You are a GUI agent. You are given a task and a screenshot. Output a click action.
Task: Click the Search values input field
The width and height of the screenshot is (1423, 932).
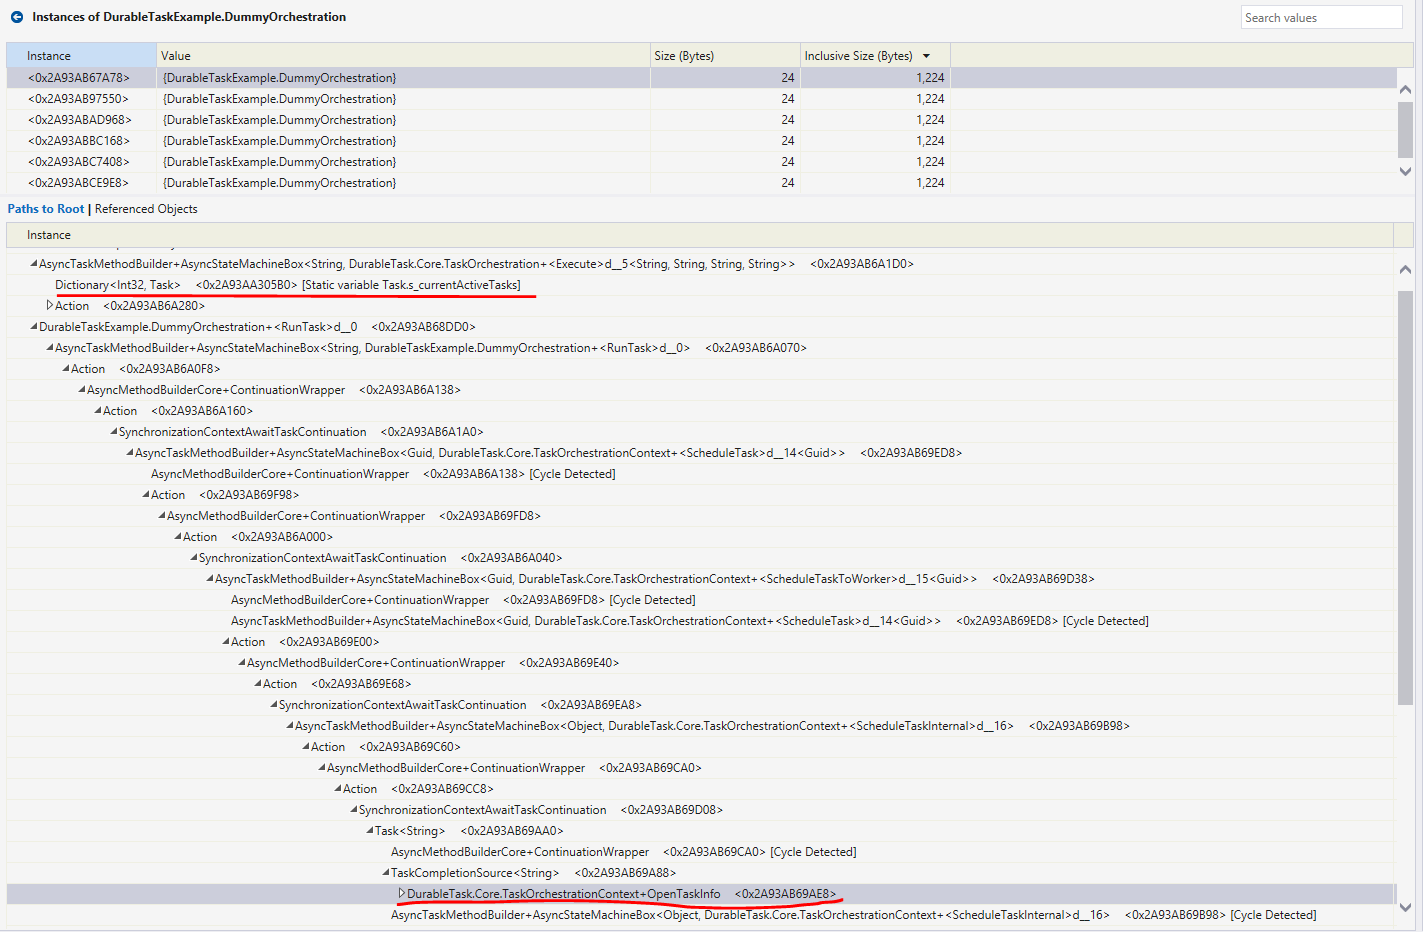1320,17
